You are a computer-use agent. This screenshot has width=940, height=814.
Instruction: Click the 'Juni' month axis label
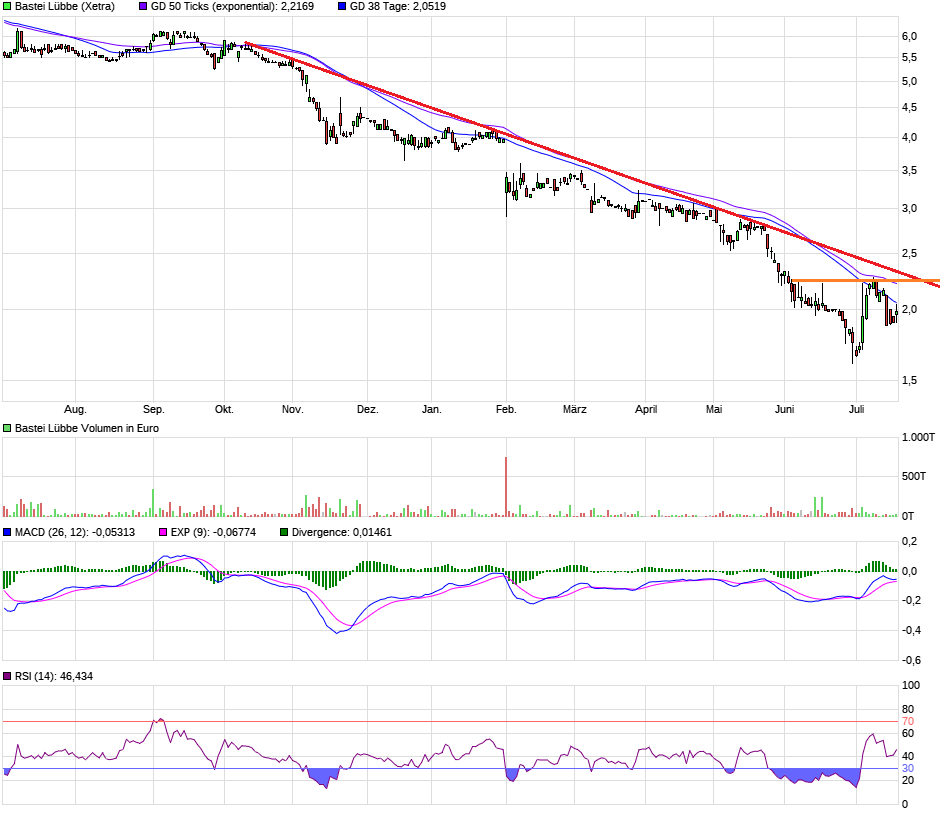[785, 409]
